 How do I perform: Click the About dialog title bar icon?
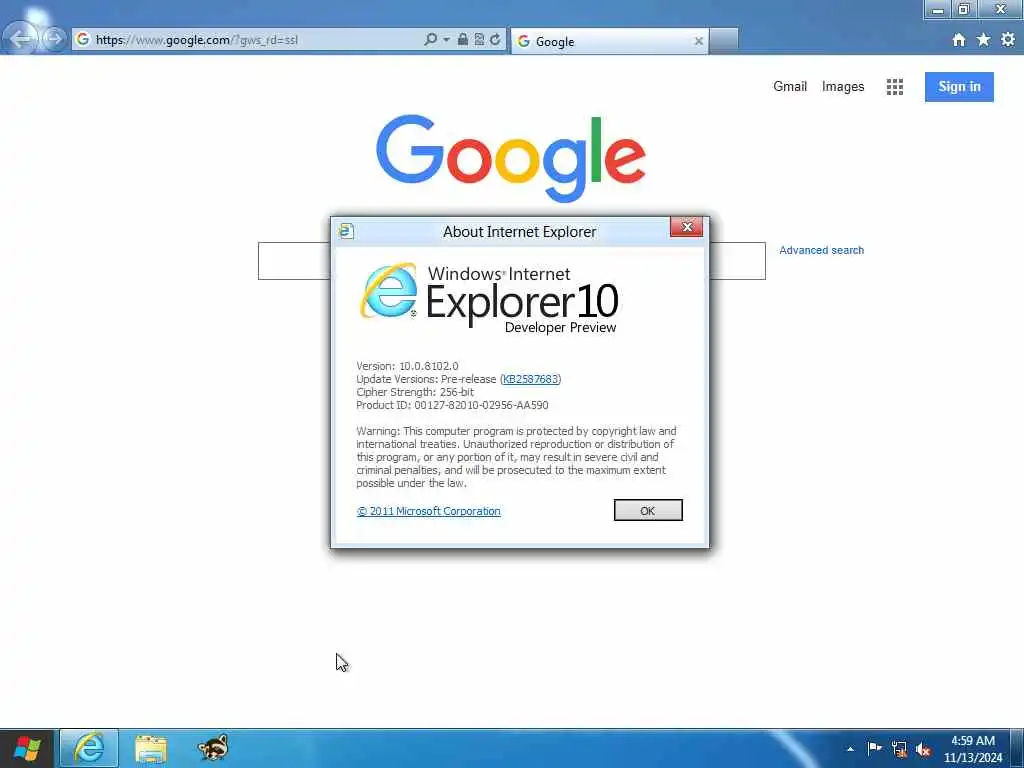pyautogui.click(x=347, y=231)
